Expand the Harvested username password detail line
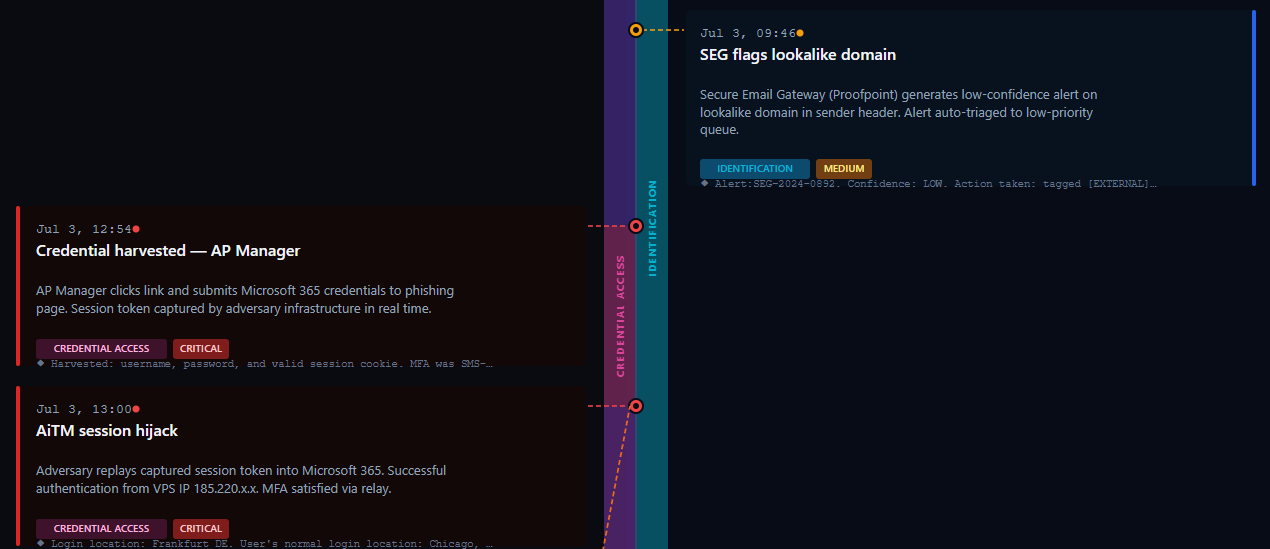 coord(264,364)
